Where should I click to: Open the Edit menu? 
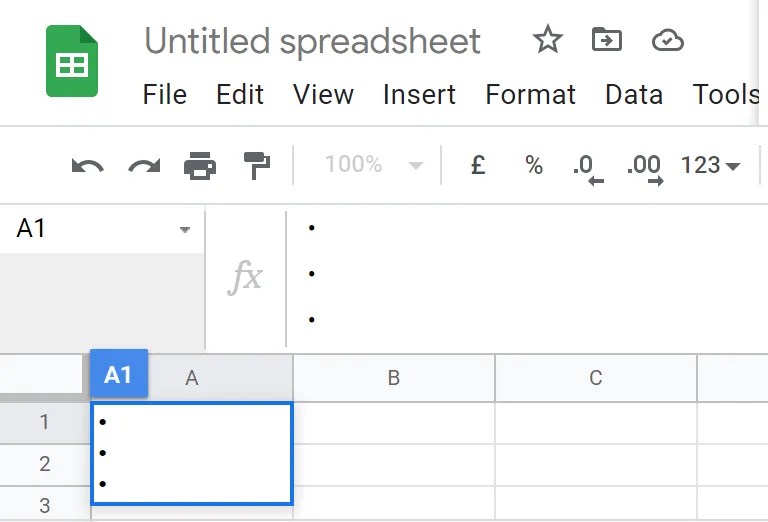tap(240, 95)
